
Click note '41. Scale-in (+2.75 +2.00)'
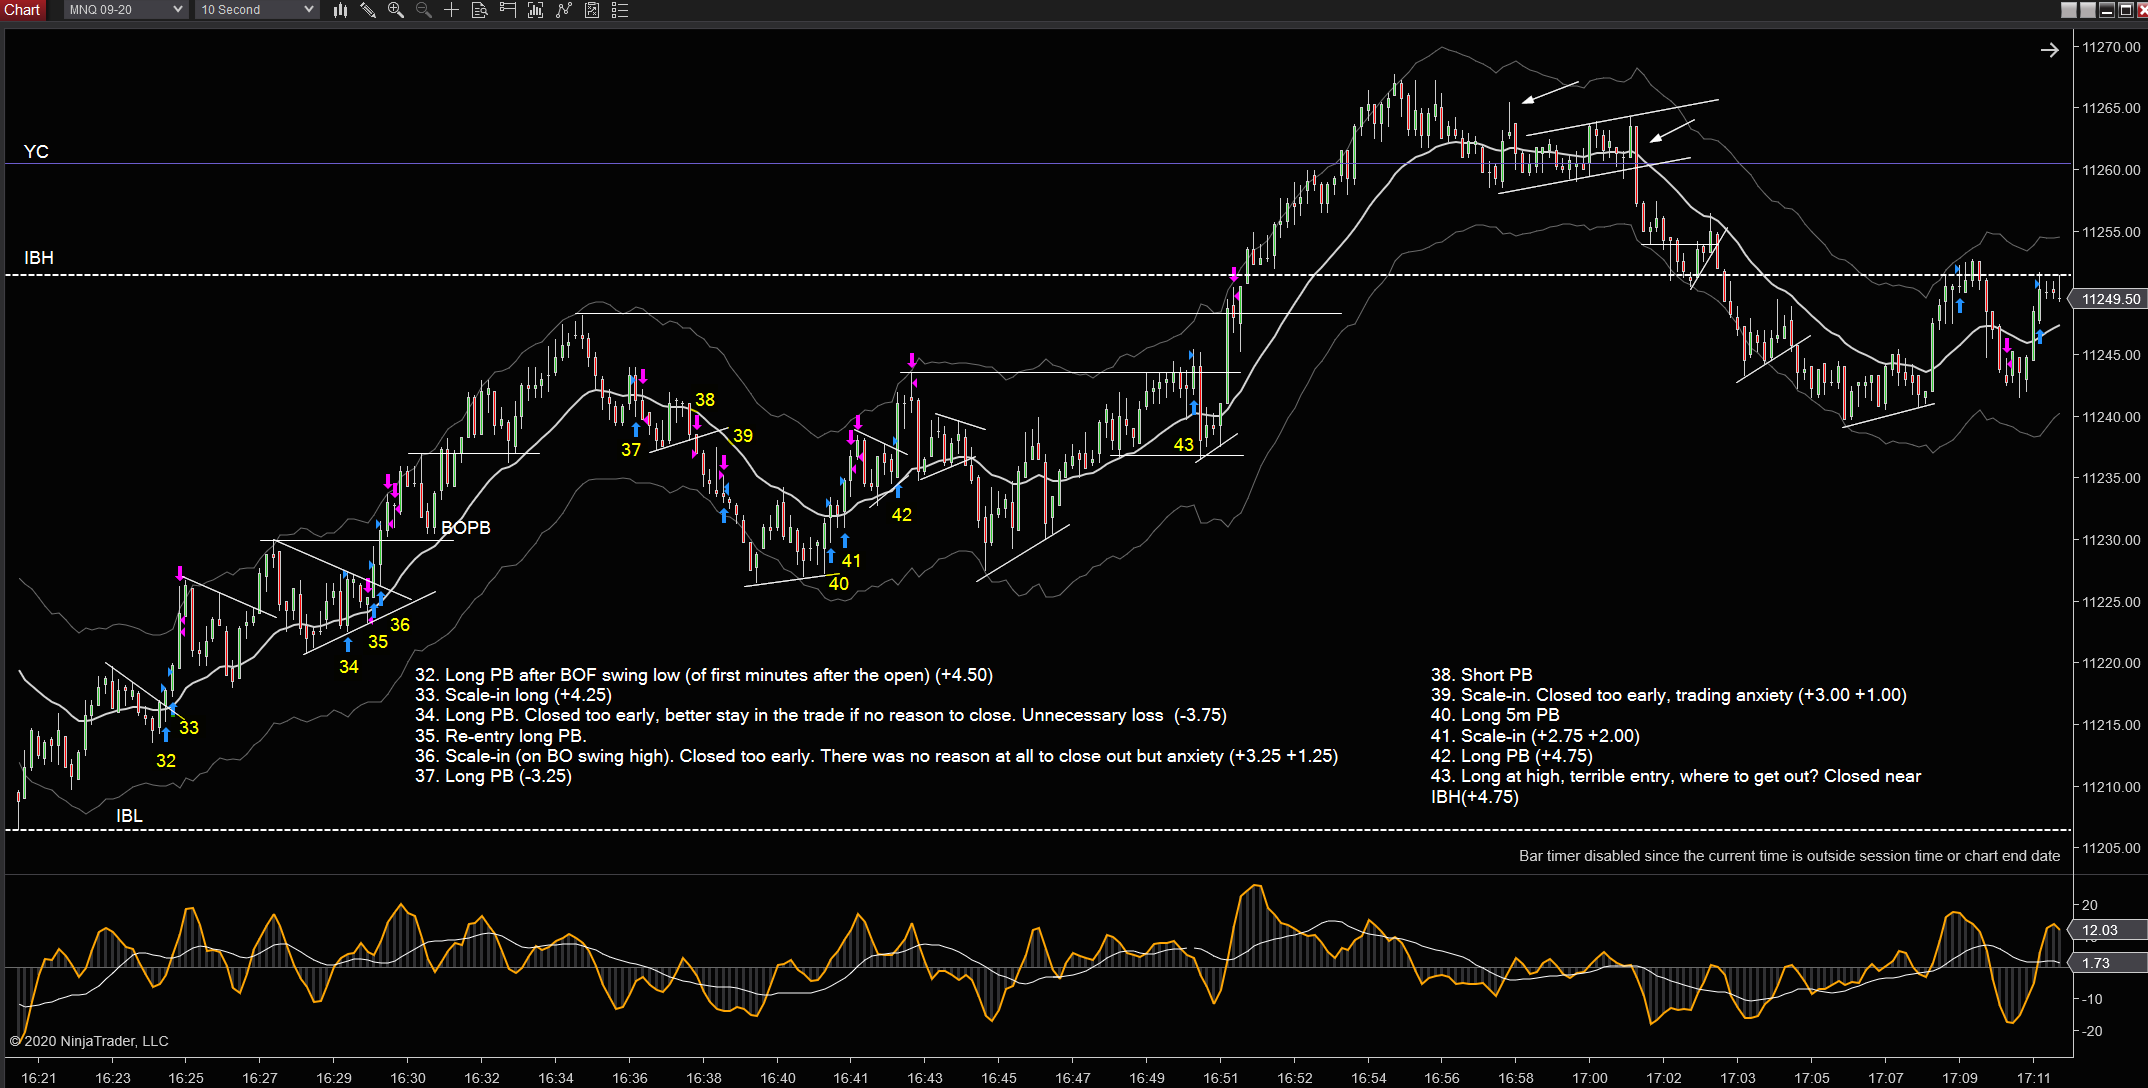1536,736
